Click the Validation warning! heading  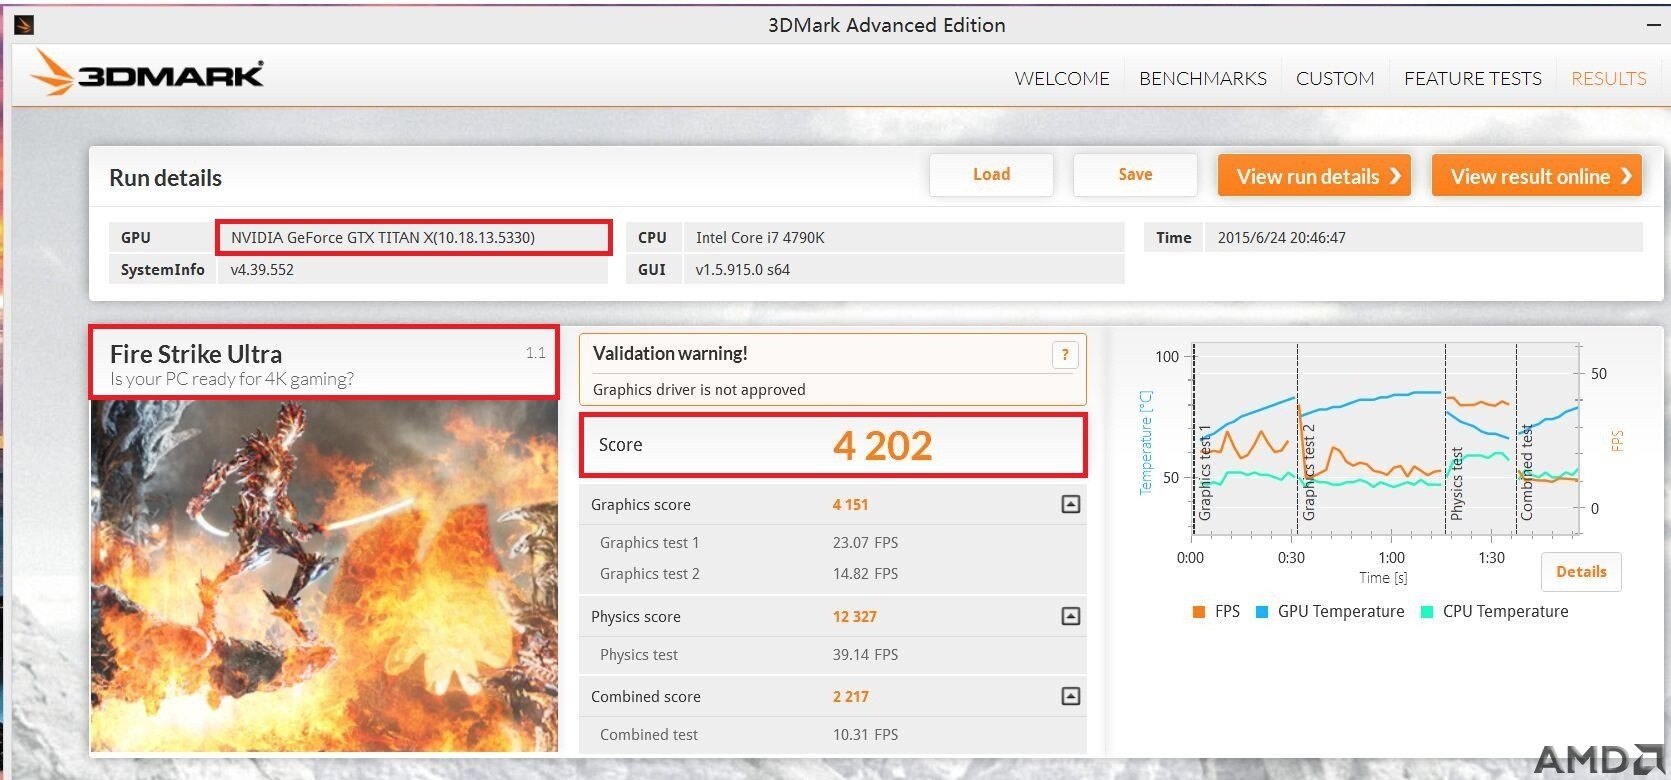click(670, 354)
